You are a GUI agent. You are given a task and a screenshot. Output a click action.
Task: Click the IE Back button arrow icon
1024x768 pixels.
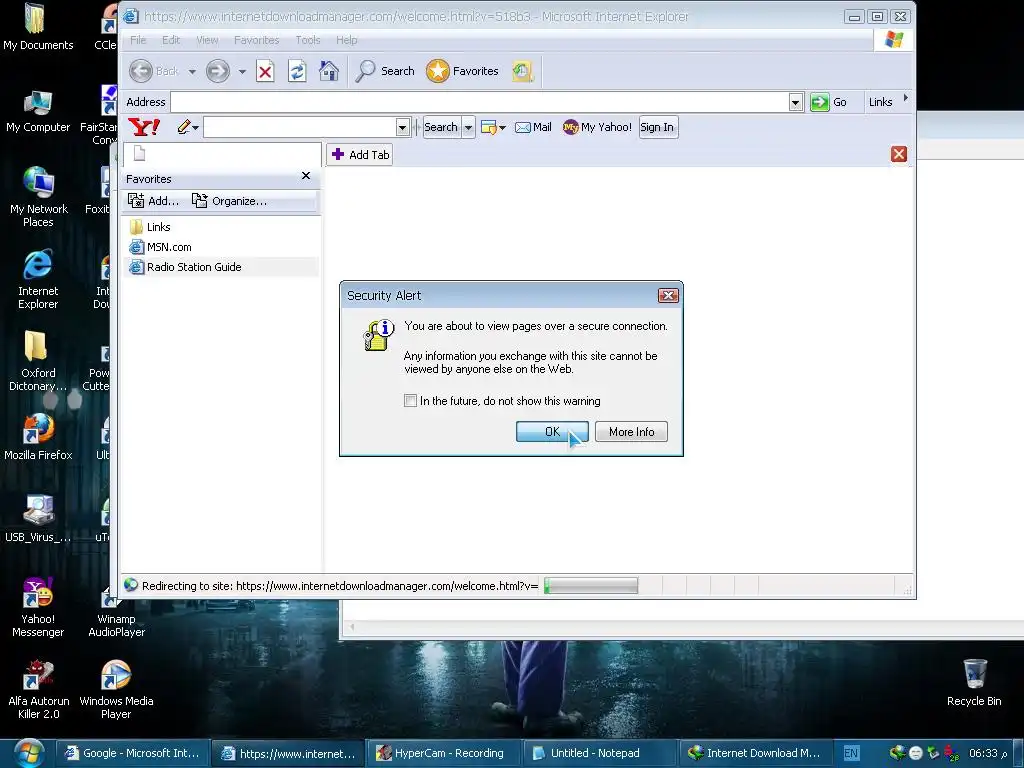coord(140,71)
